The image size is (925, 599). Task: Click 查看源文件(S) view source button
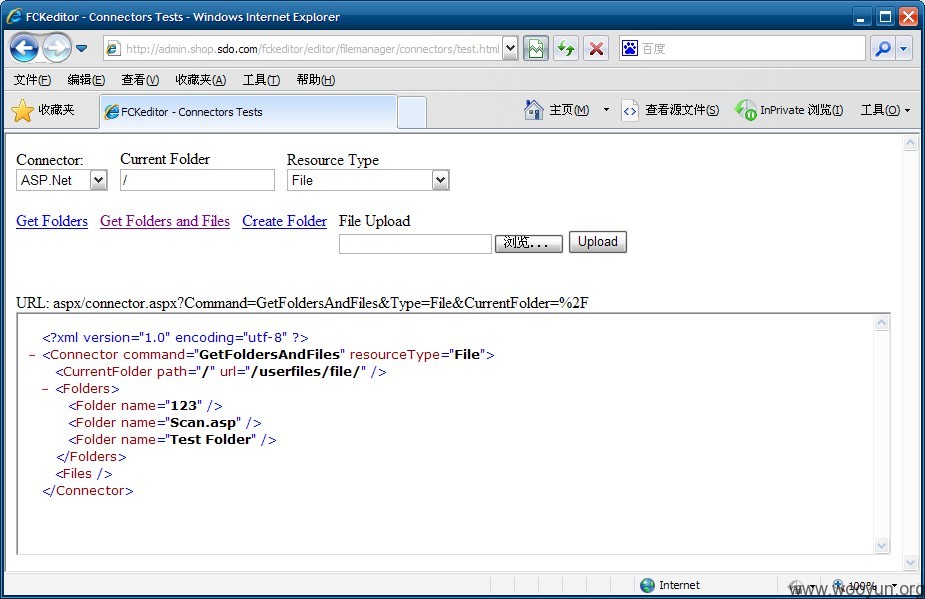point(671,110)
